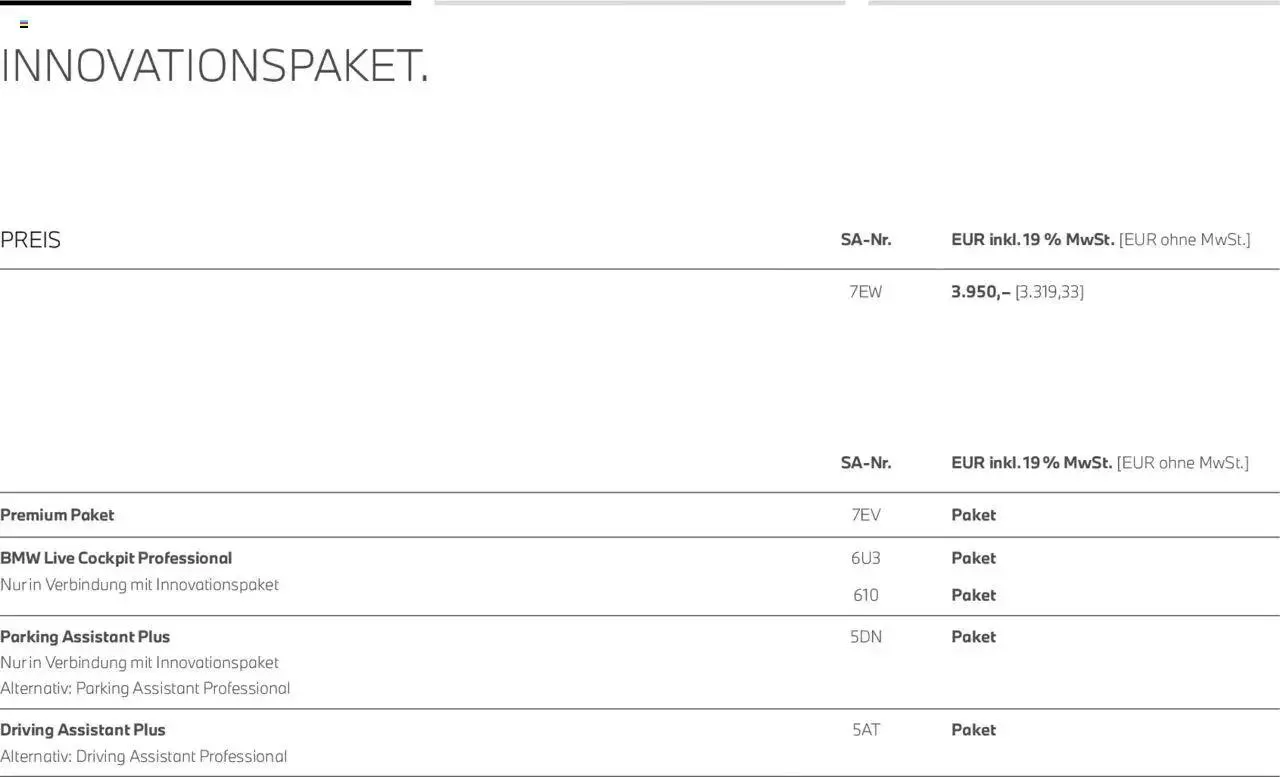Viewport: 1280px width, 777px height.
Task: Click the INNOVATIONSPAKET heading
Action: (214, 66)
